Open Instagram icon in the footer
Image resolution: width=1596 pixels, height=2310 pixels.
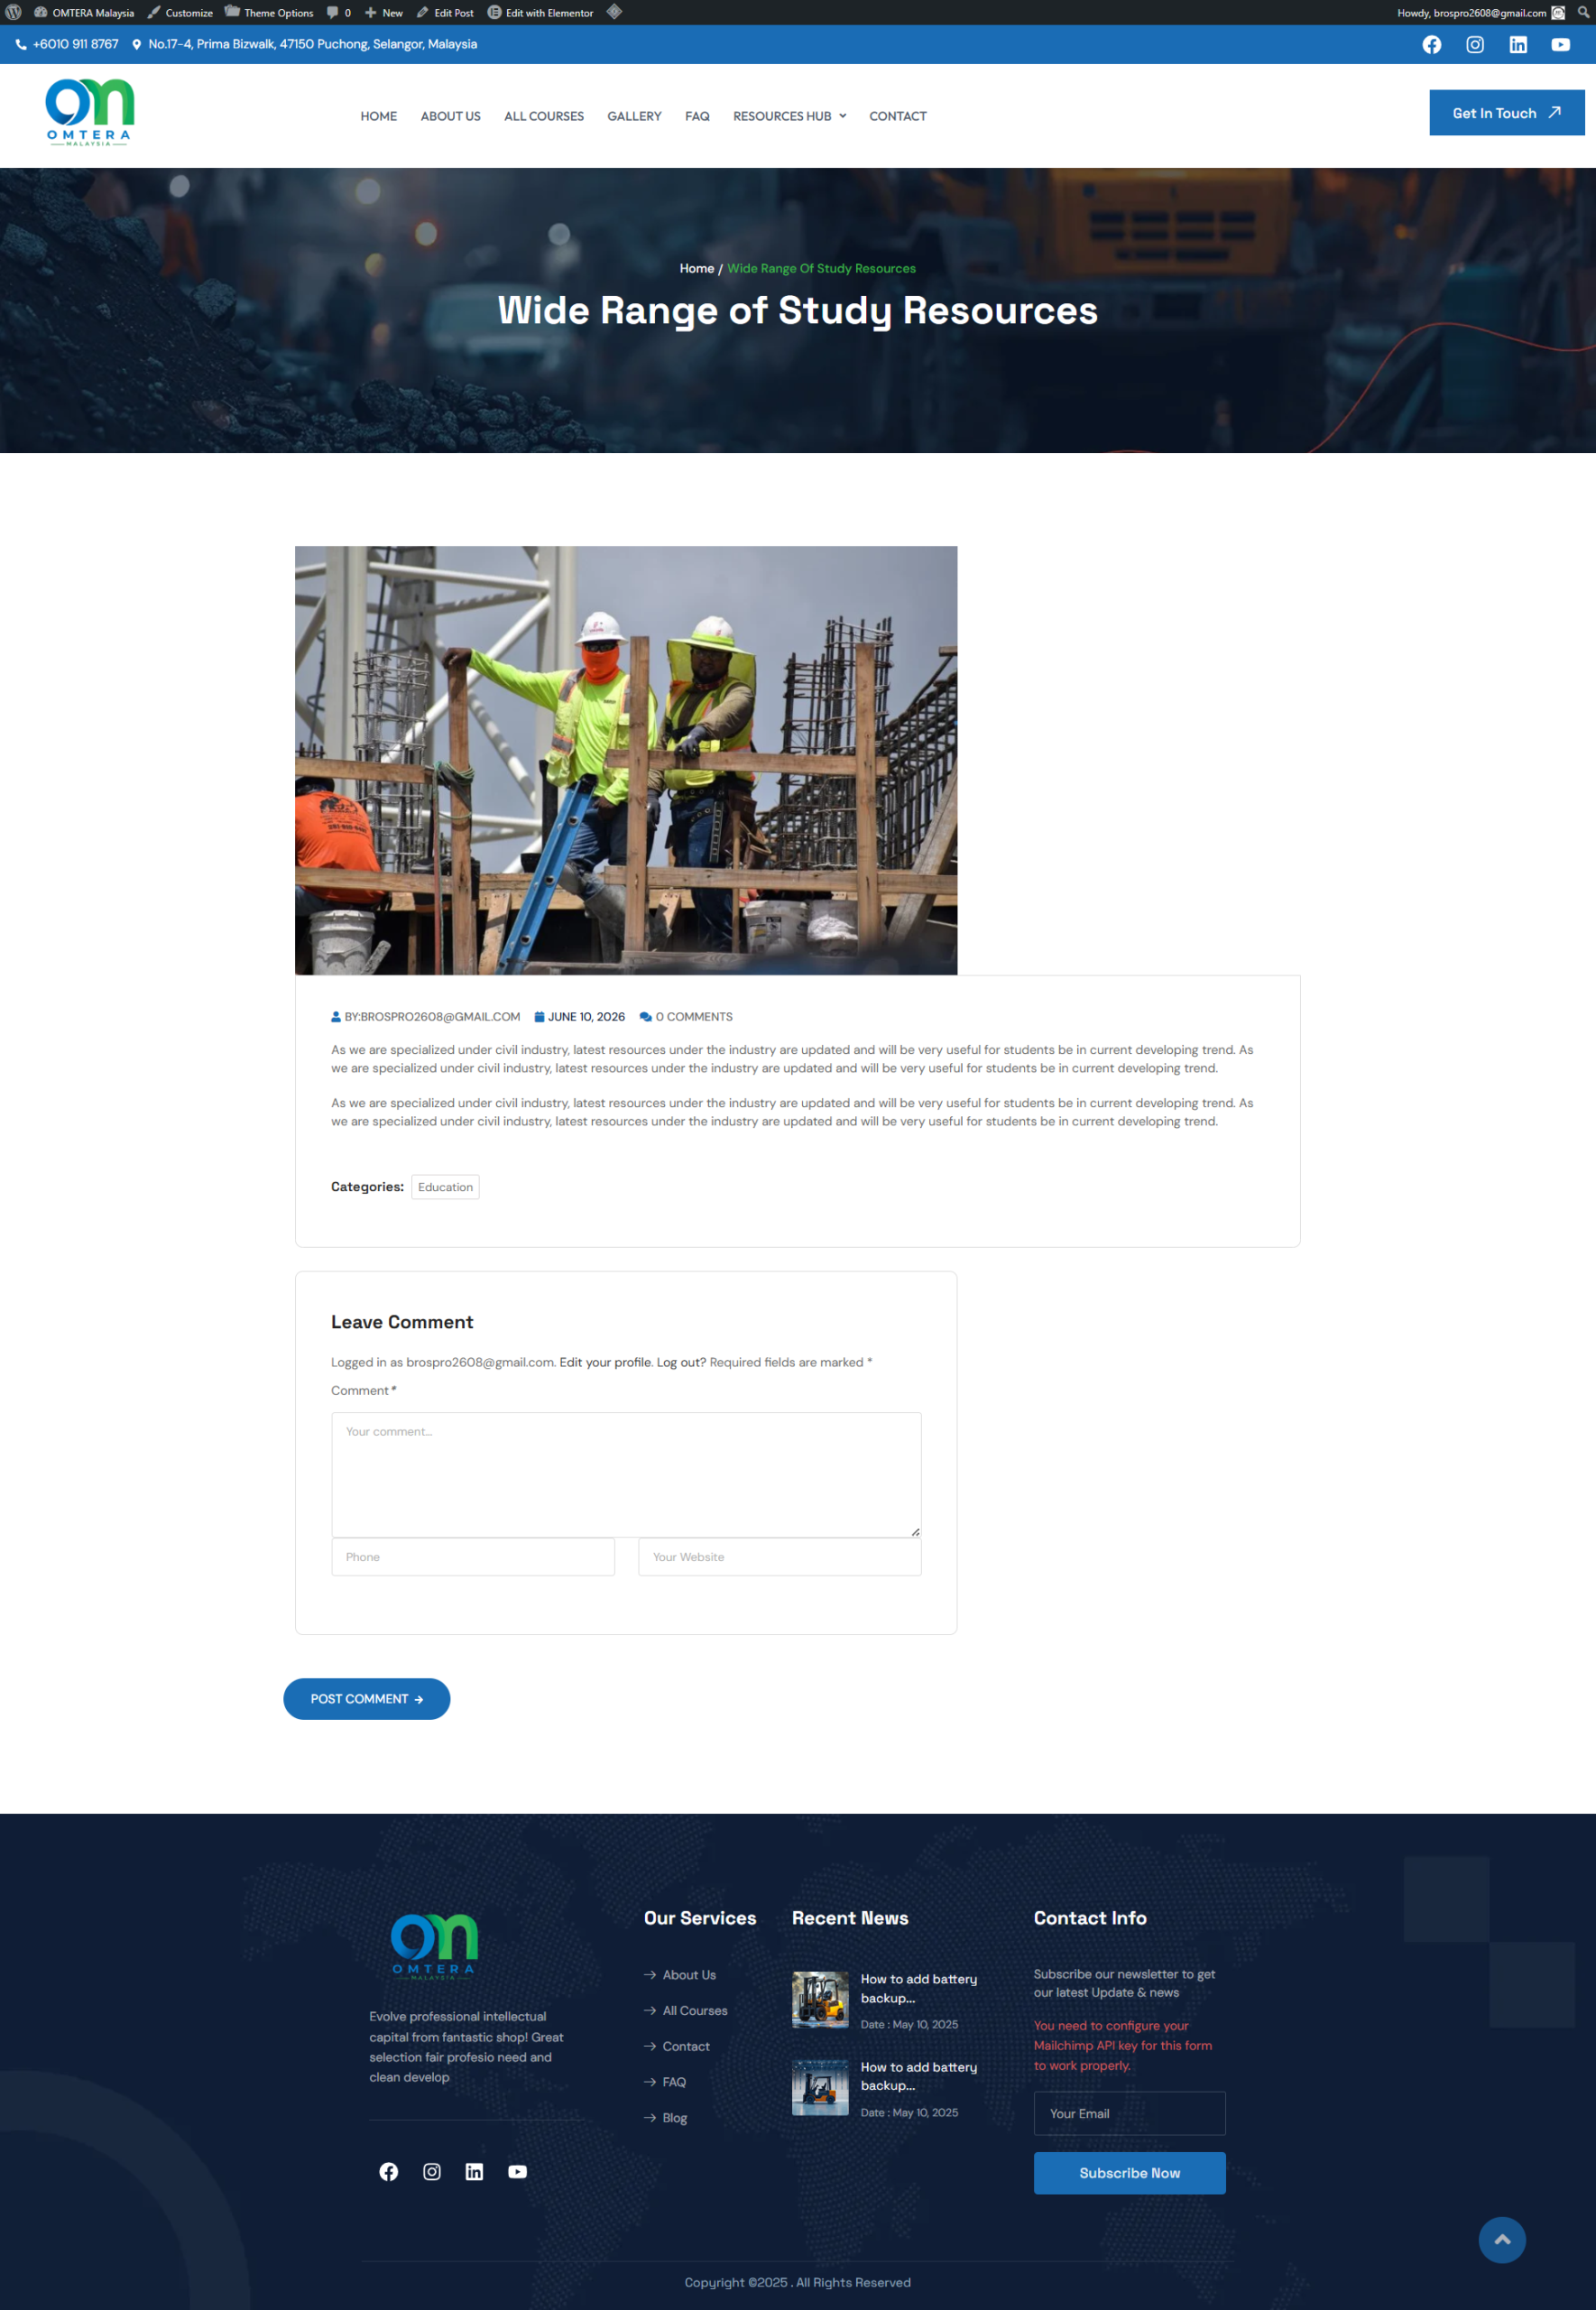coord(432,2172)
